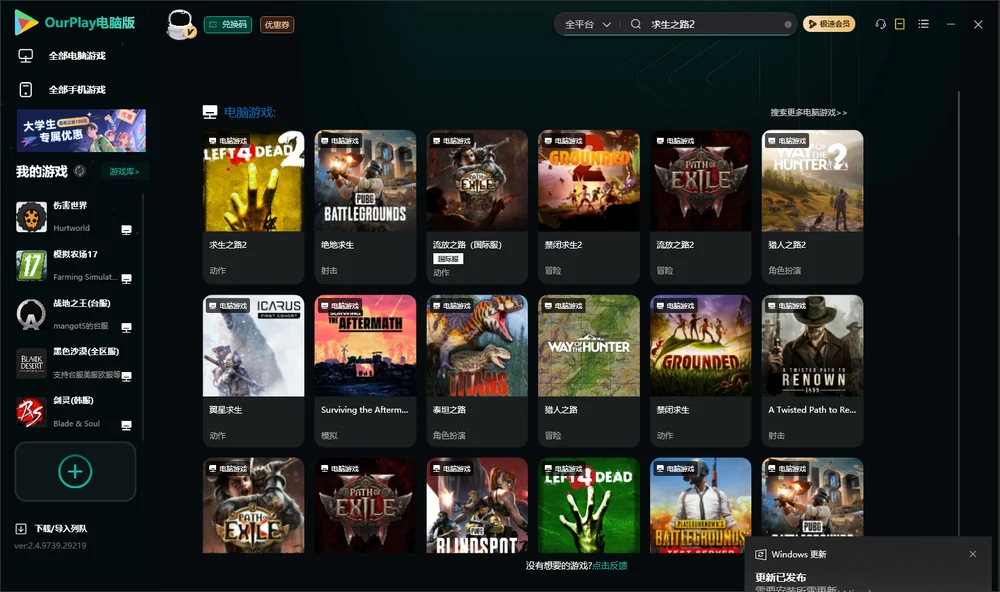The image size is (1000, 592).
Task: Click the OurPlay logo icon
Action: tap(26, 22)
